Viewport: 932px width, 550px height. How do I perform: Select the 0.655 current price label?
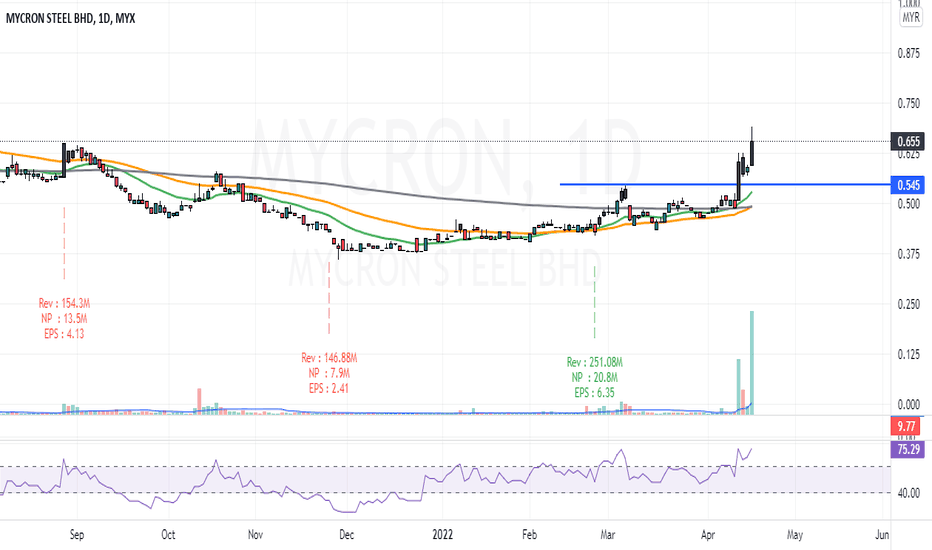908,142
